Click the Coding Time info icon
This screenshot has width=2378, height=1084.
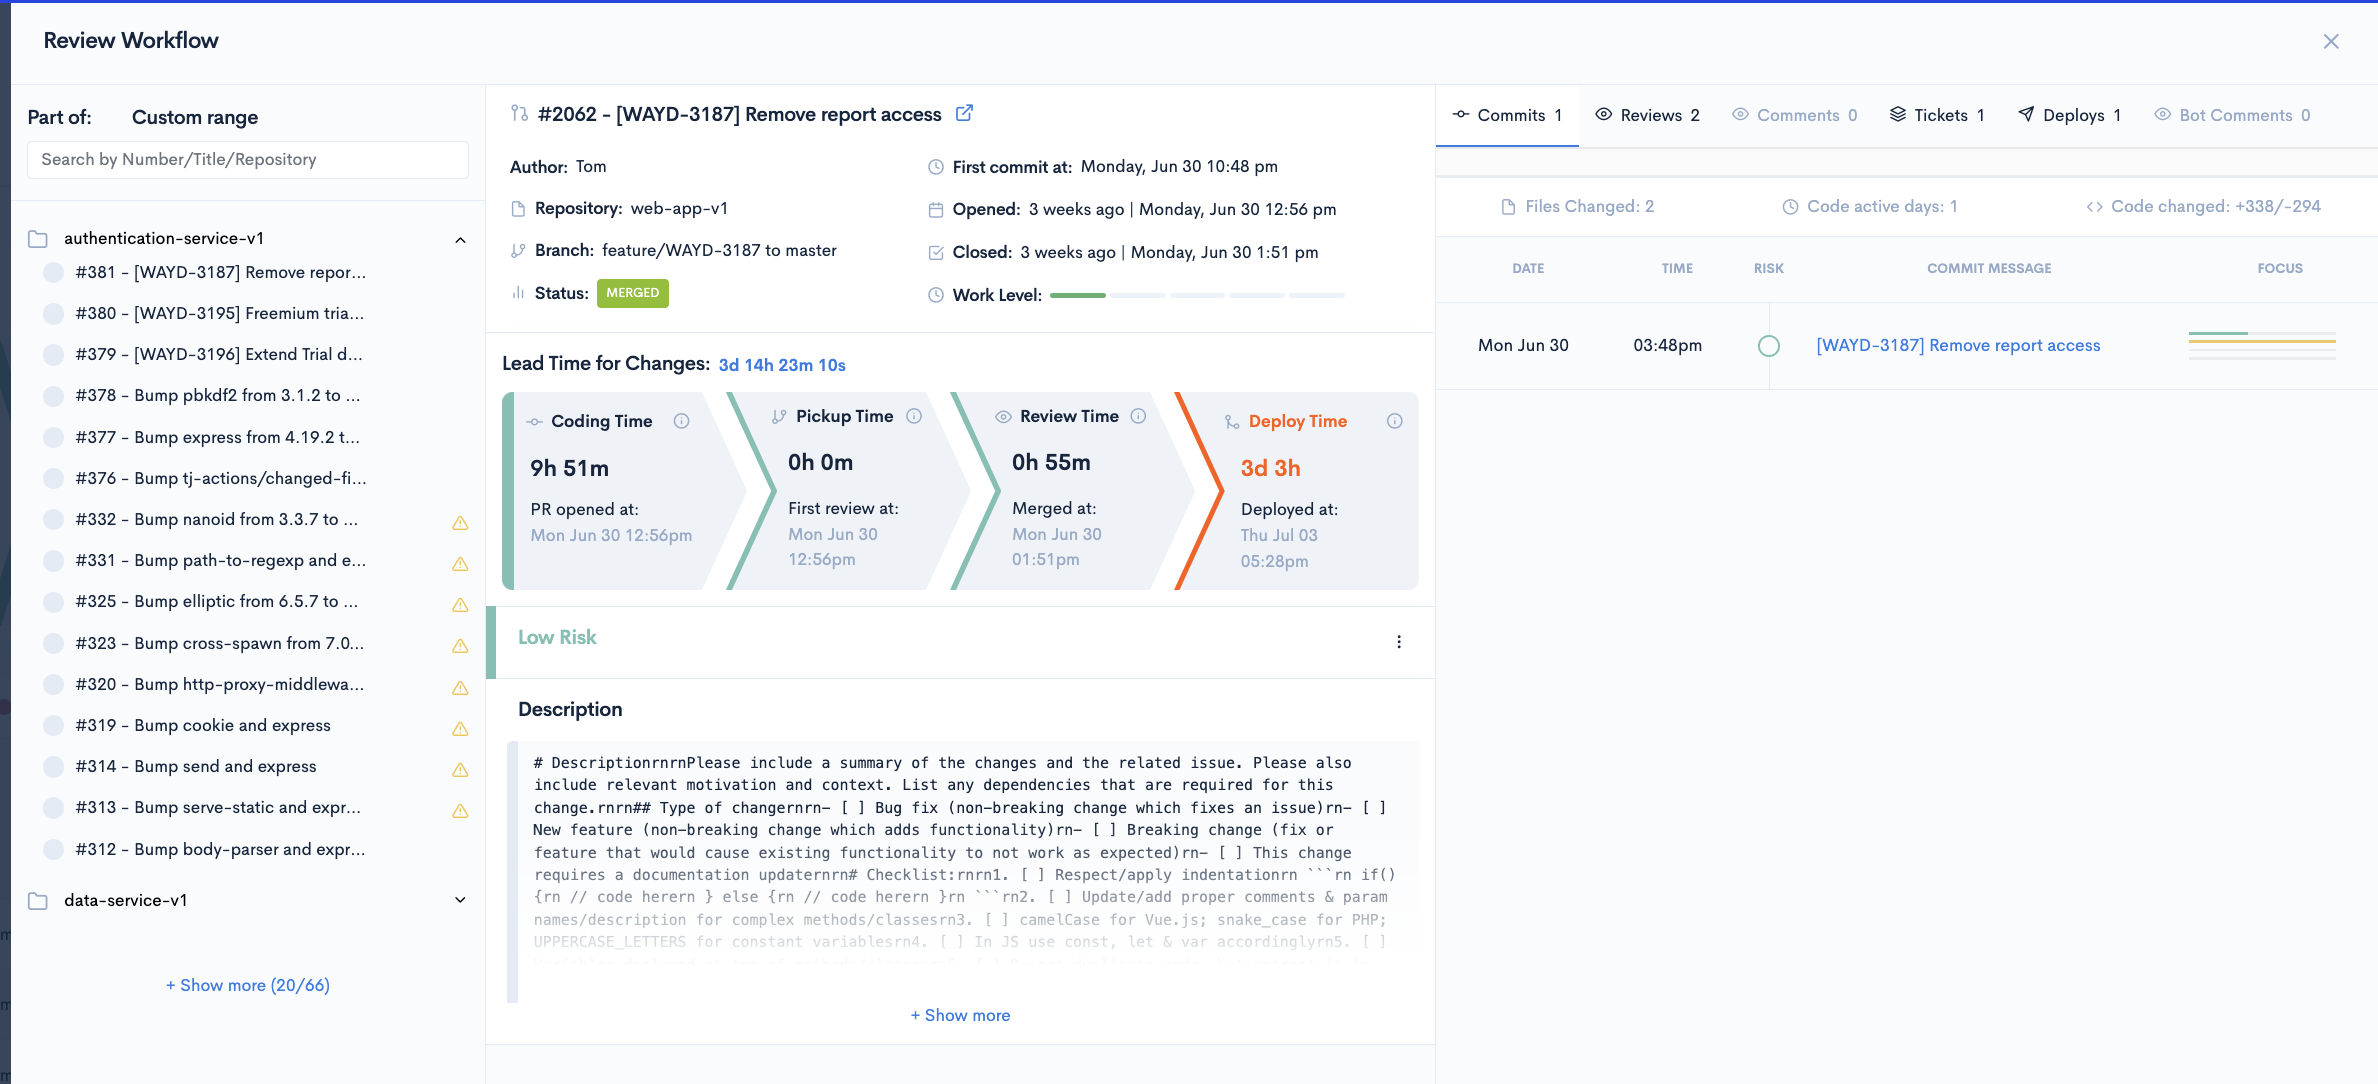(682, 421)
